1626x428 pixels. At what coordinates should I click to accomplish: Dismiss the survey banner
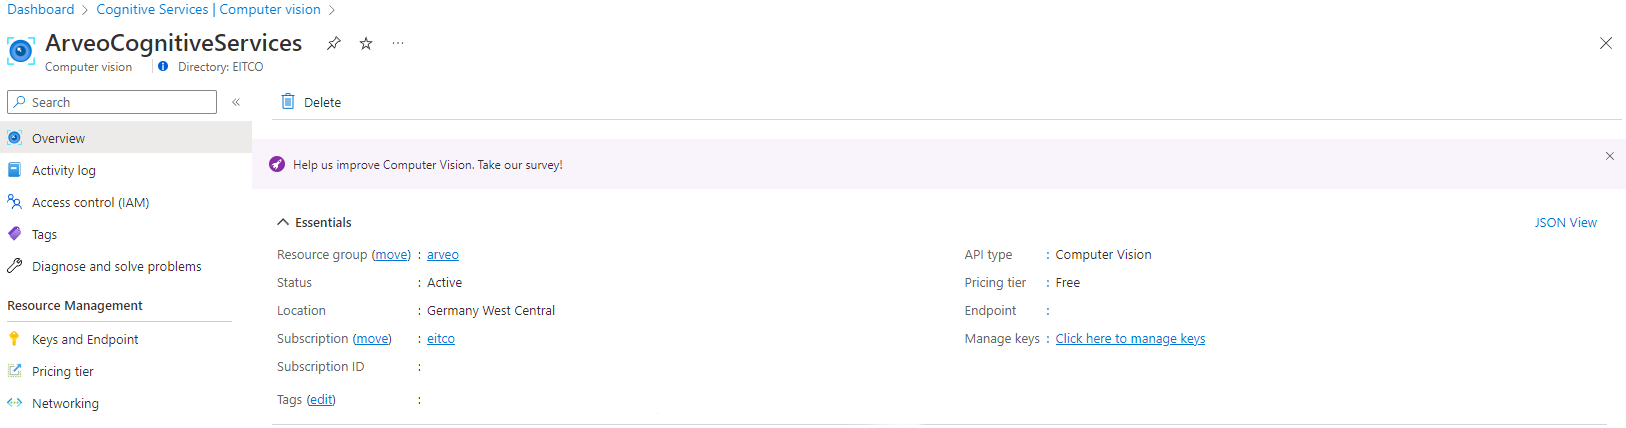tap(1609, 156)
